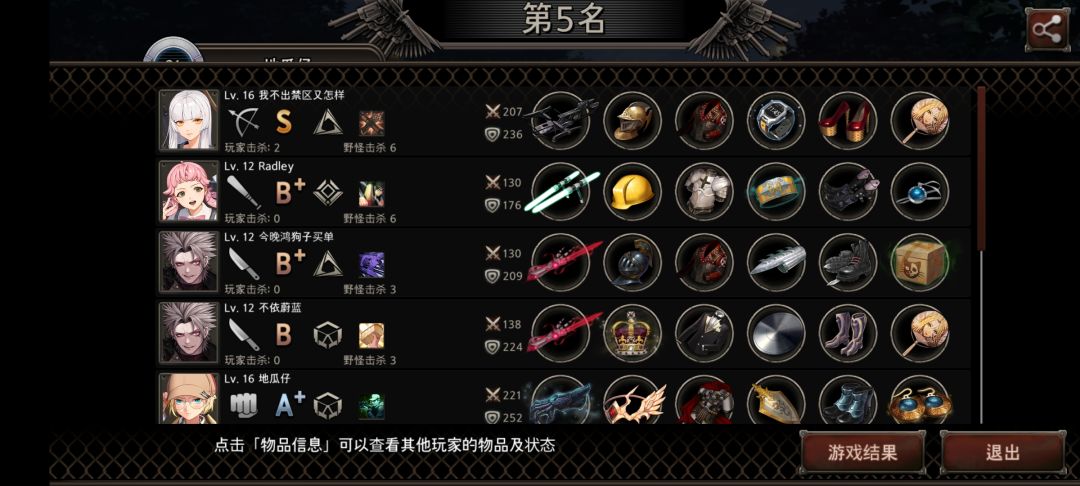Tap the purple boots in 不依蔚蓝 row

pos(848,333)
